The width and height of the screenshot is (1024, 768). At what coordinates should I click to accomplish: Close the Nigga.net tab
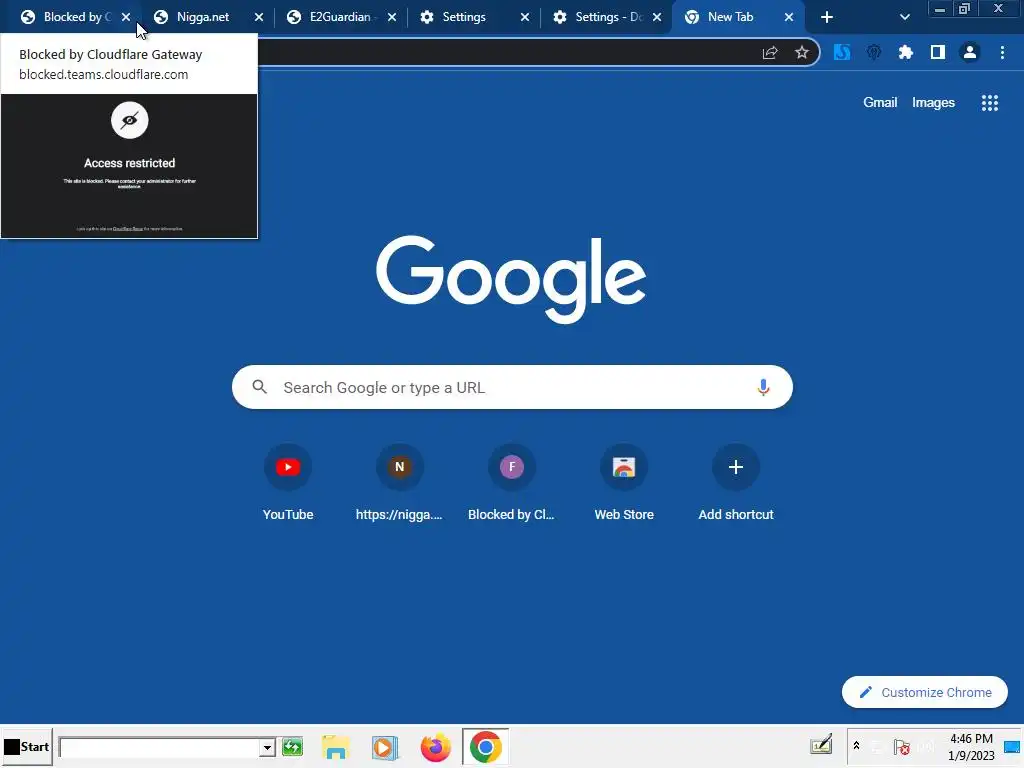point(259,17)
